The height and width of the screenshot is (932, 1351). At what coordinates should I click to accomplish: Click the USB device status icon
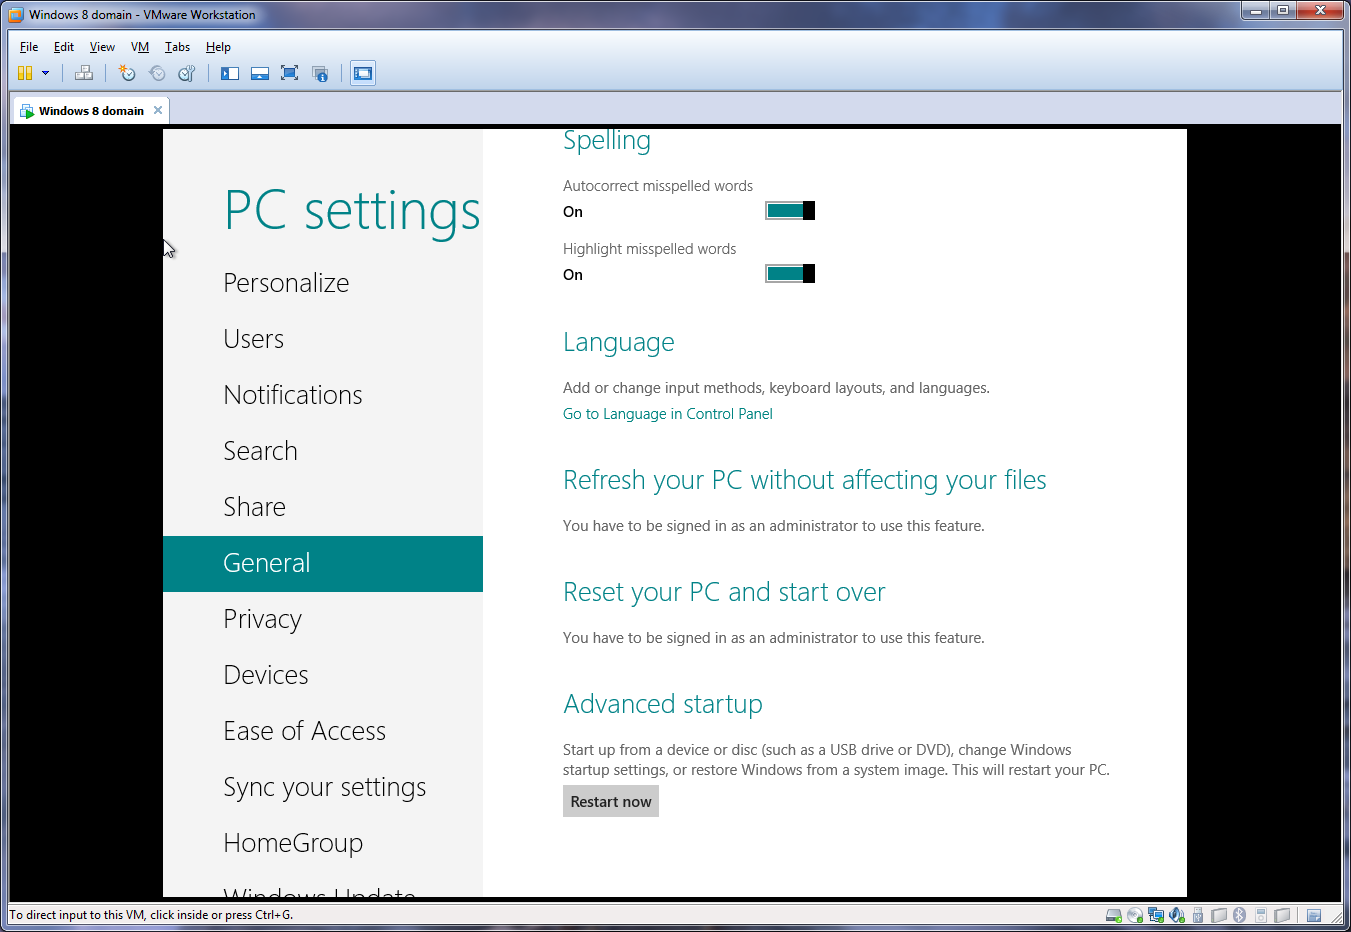click(1198, 915)
